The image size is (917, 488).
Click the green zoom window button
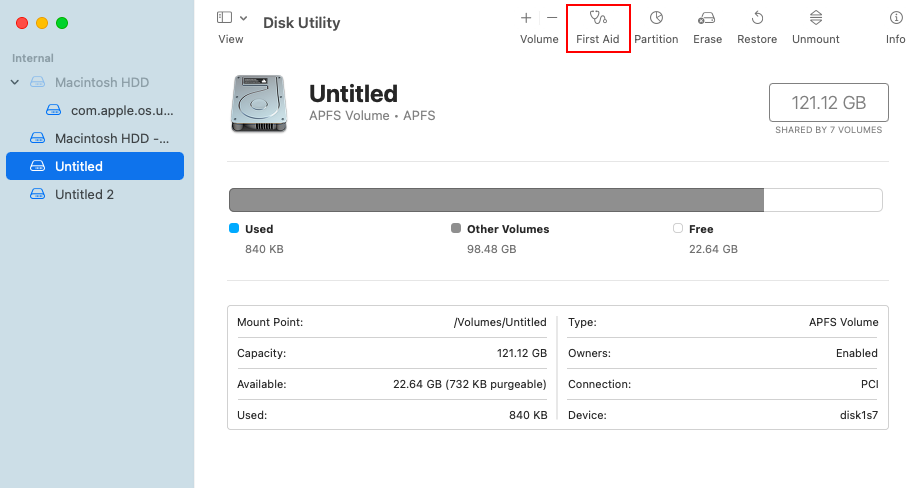[62, 23]
